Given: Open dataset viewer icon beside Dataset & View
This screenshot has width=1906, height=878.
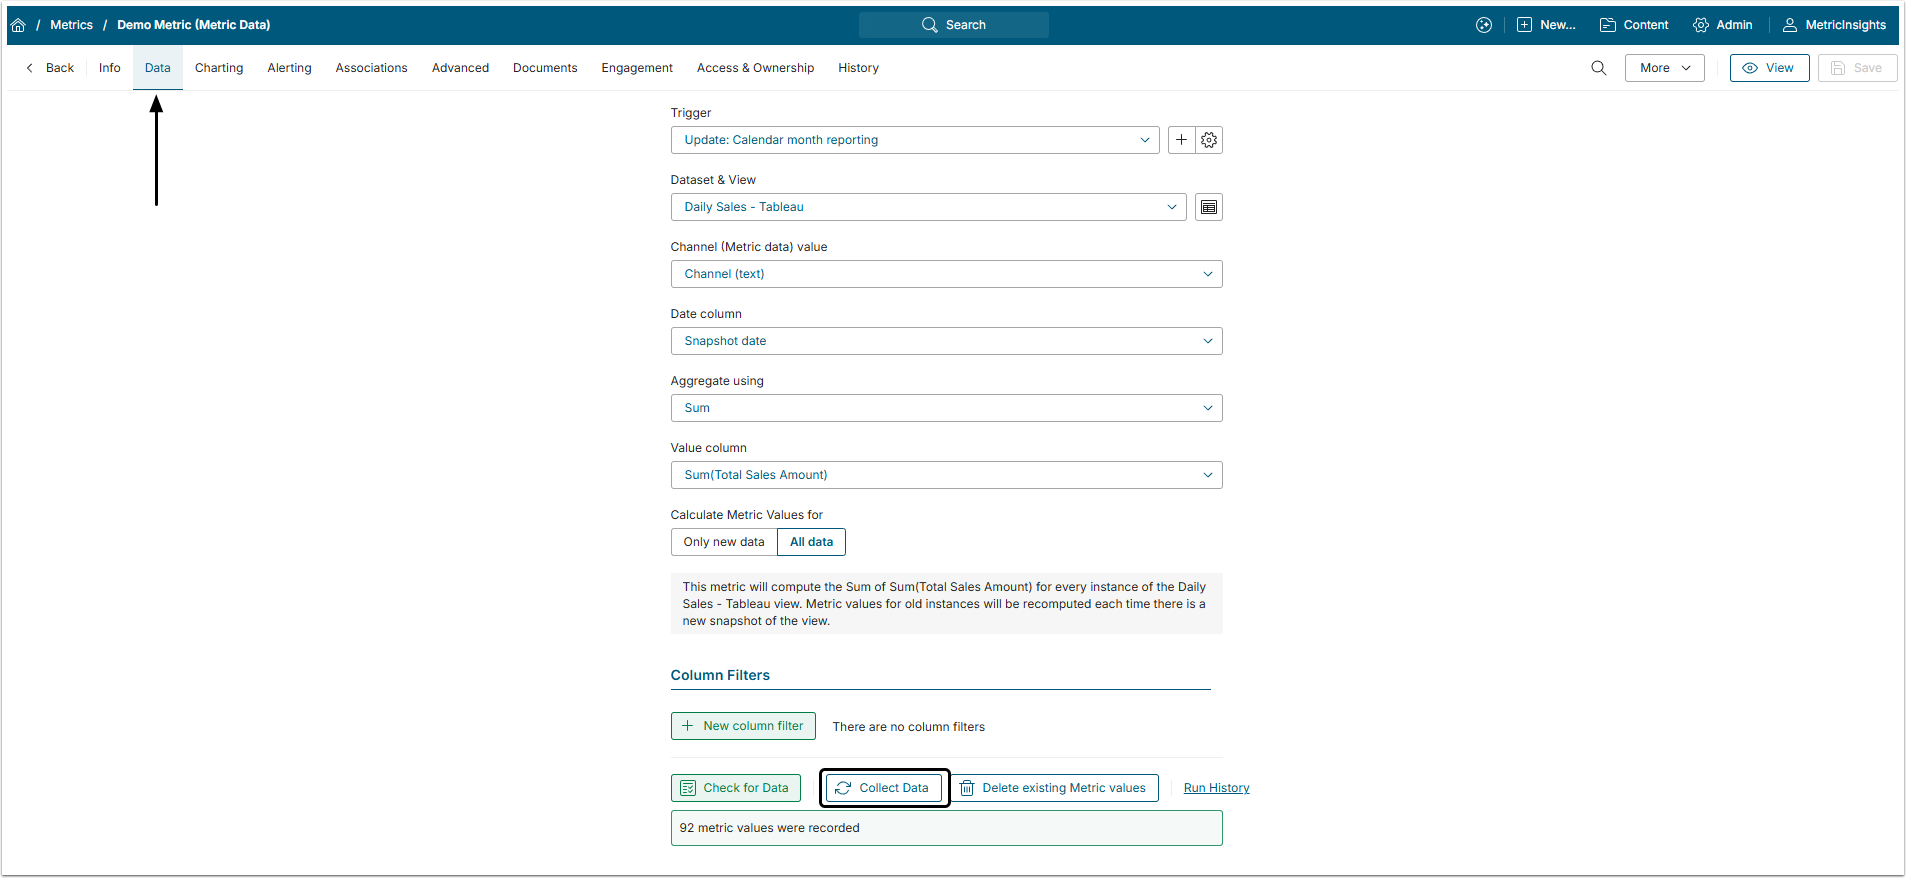Looking at the screenshot, I should (x=1209, y=207).
